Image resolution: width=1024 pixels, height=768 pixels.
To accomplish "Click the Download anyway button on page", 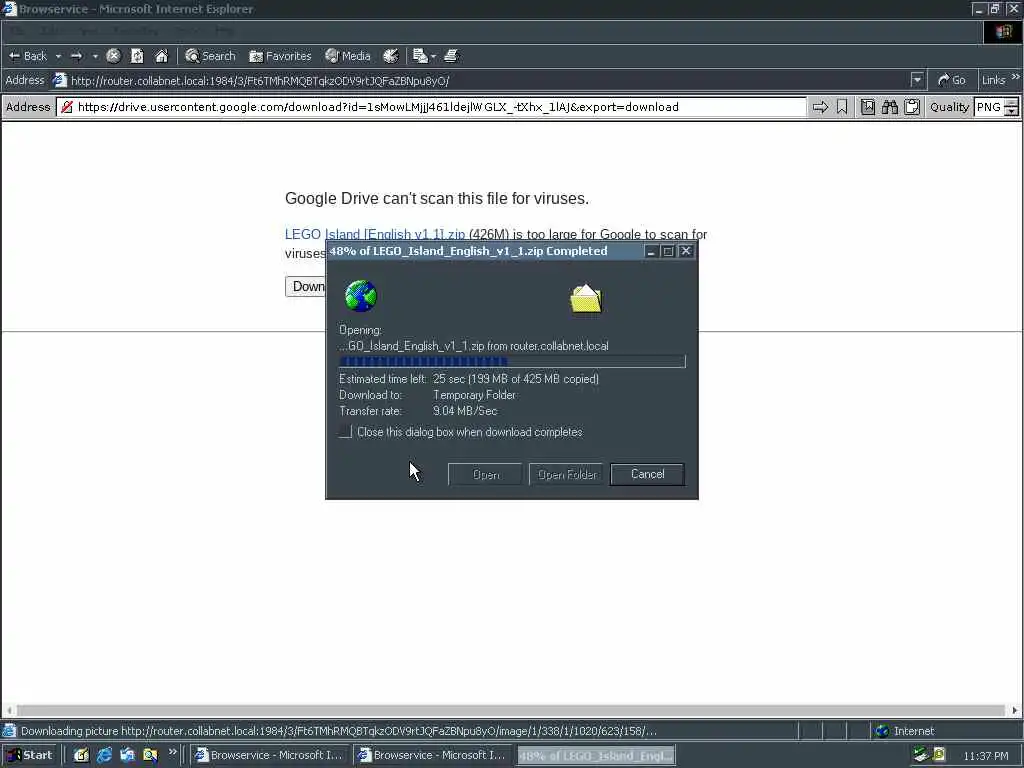I will click(x=305, y=287).
